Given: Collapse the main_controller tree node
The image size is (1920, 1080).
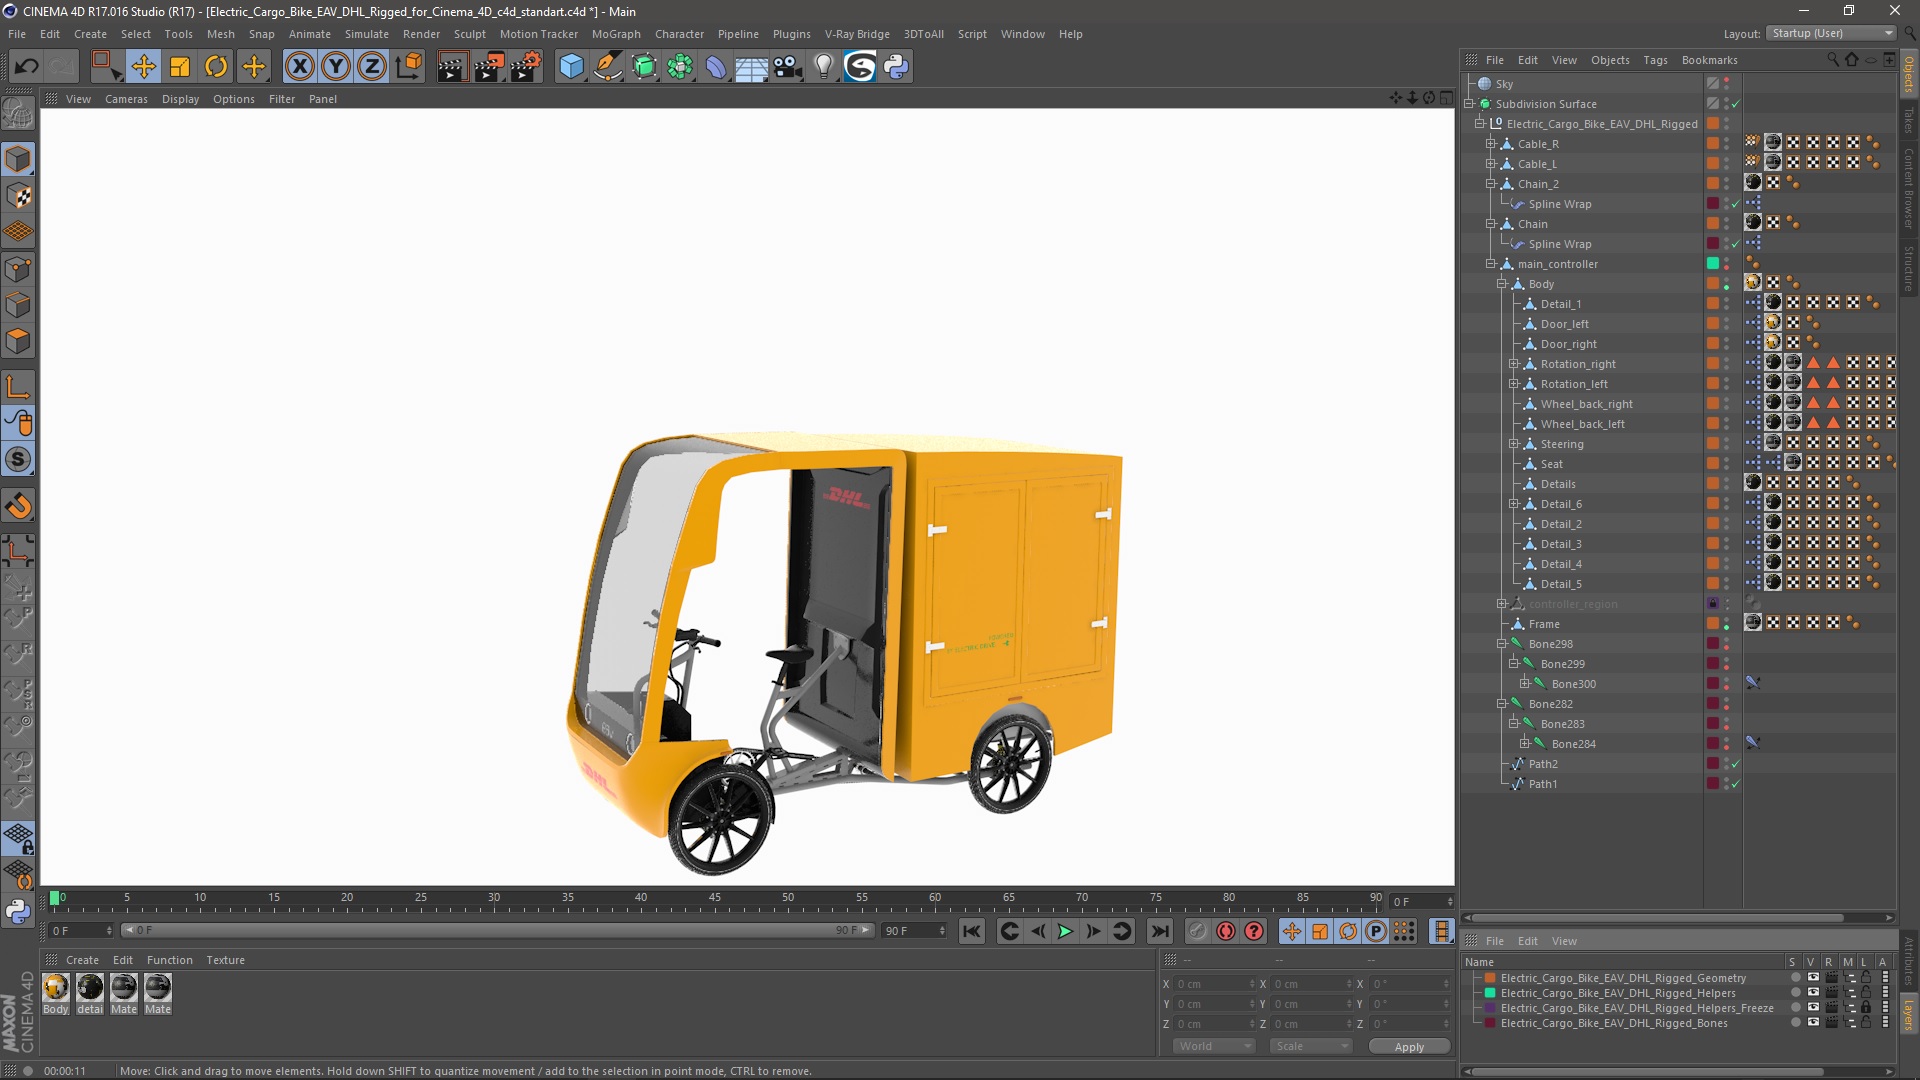Looking at the screenshot, I should coord(1491,264).
